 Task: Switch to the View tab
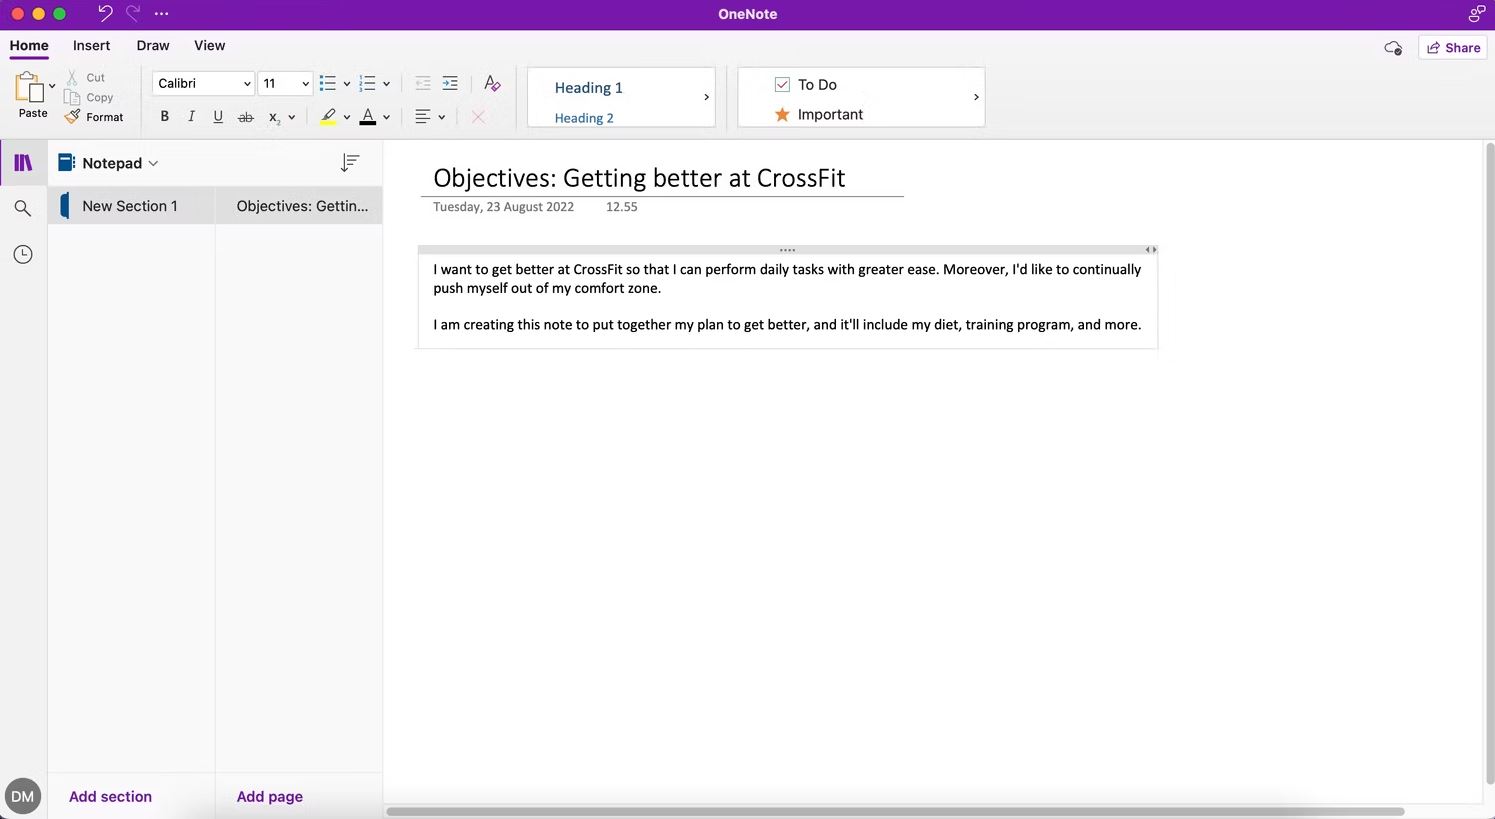tap(209, 45)
